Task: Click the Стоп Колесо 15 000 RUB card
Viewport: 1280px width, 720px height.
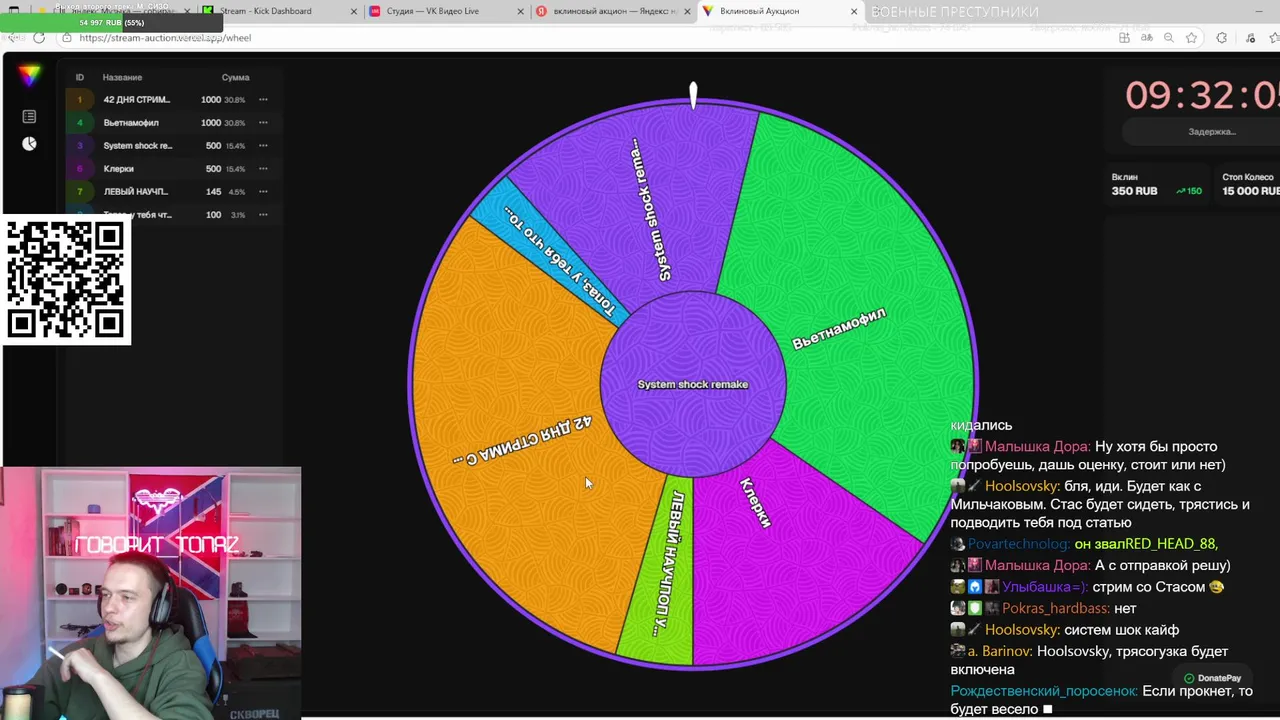Action: pos(1248,184)
